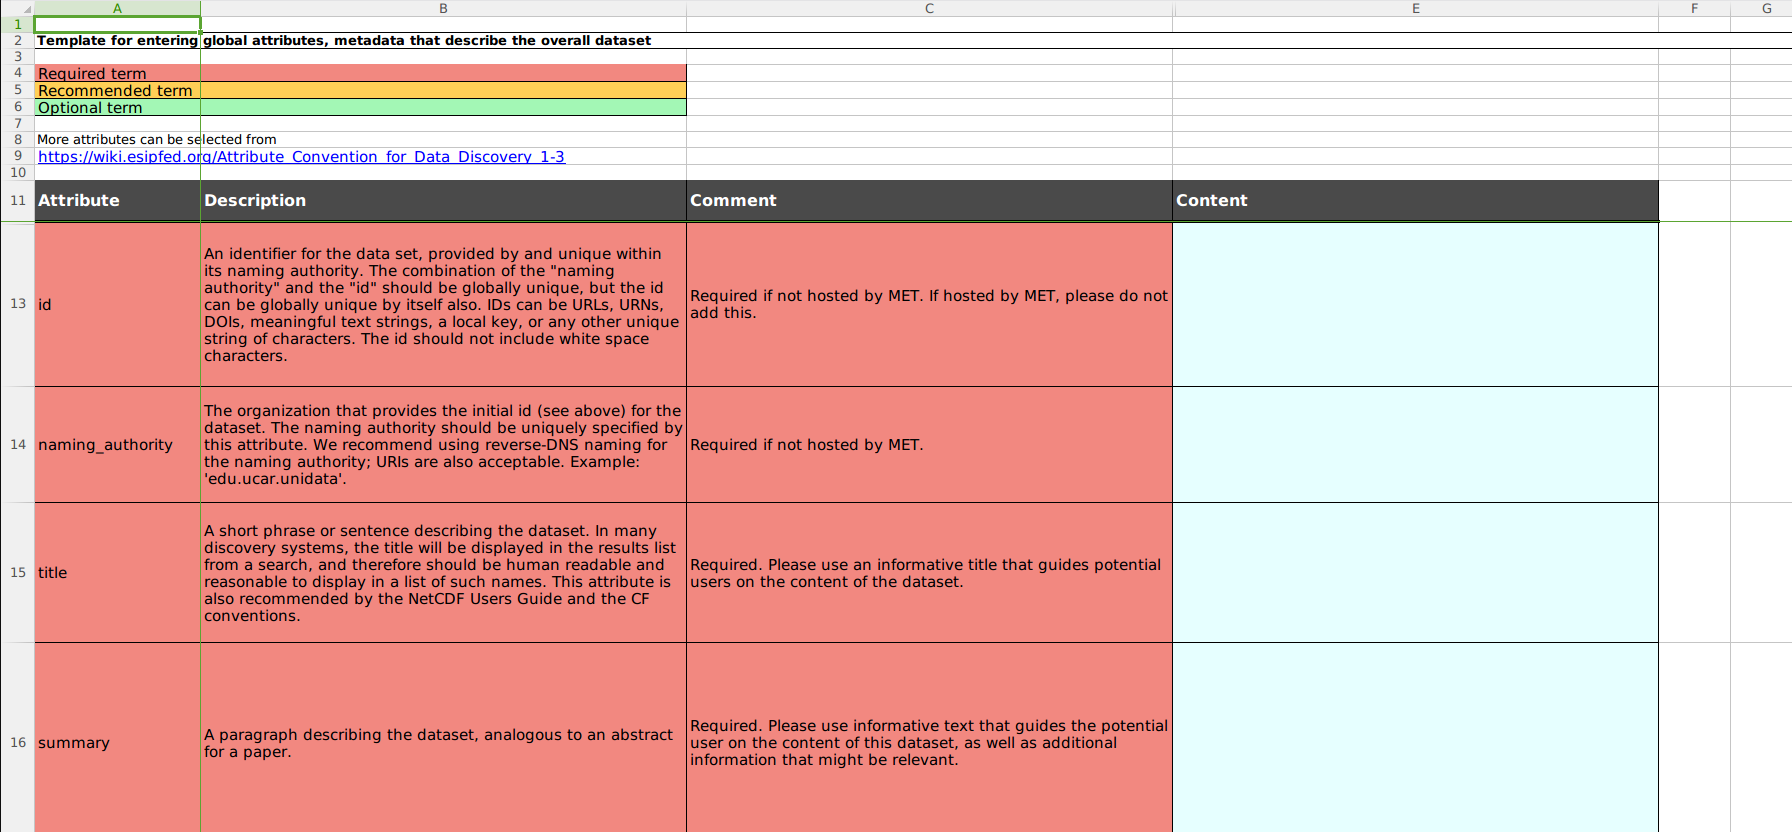Click the Content cell for id

(1415, 304)
